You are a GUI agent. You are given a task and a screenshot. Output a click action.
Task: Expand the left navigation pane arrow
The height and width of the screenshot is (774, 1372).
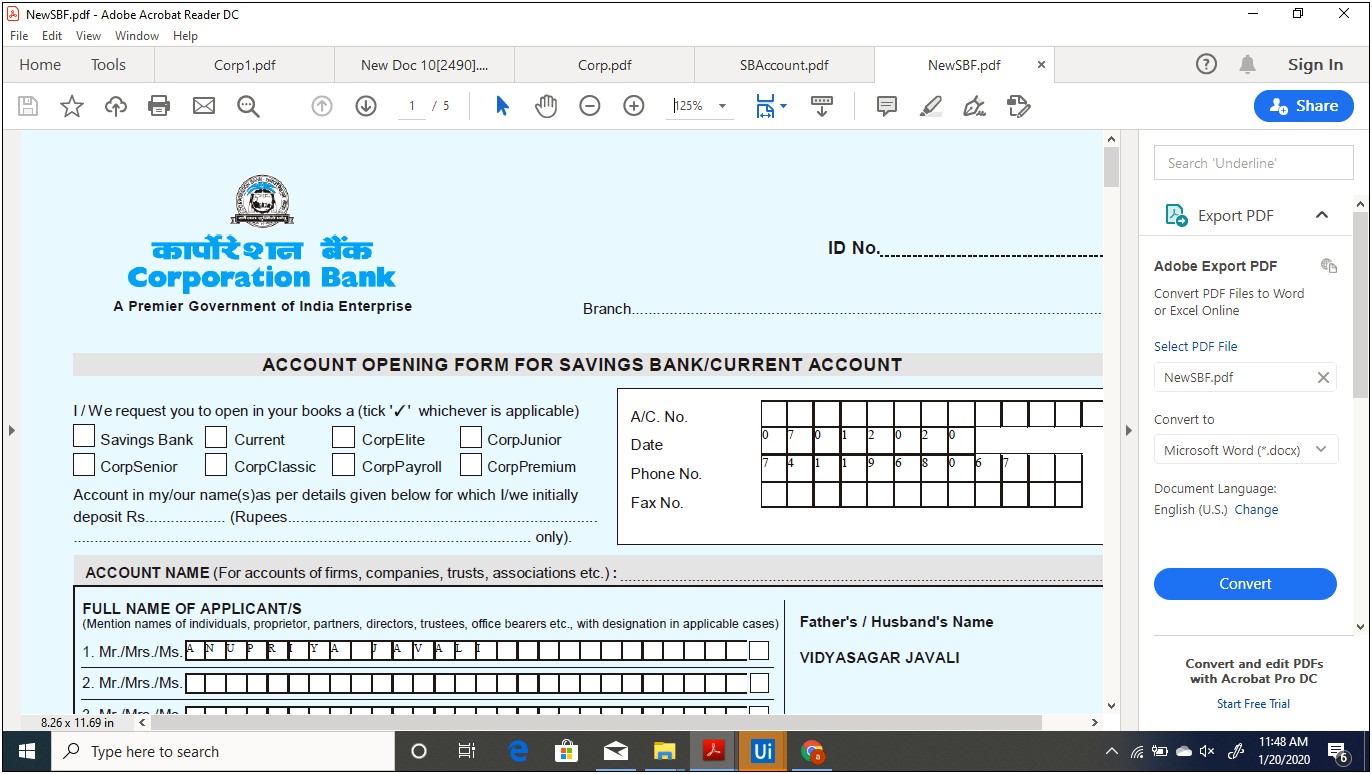(12, 430)
